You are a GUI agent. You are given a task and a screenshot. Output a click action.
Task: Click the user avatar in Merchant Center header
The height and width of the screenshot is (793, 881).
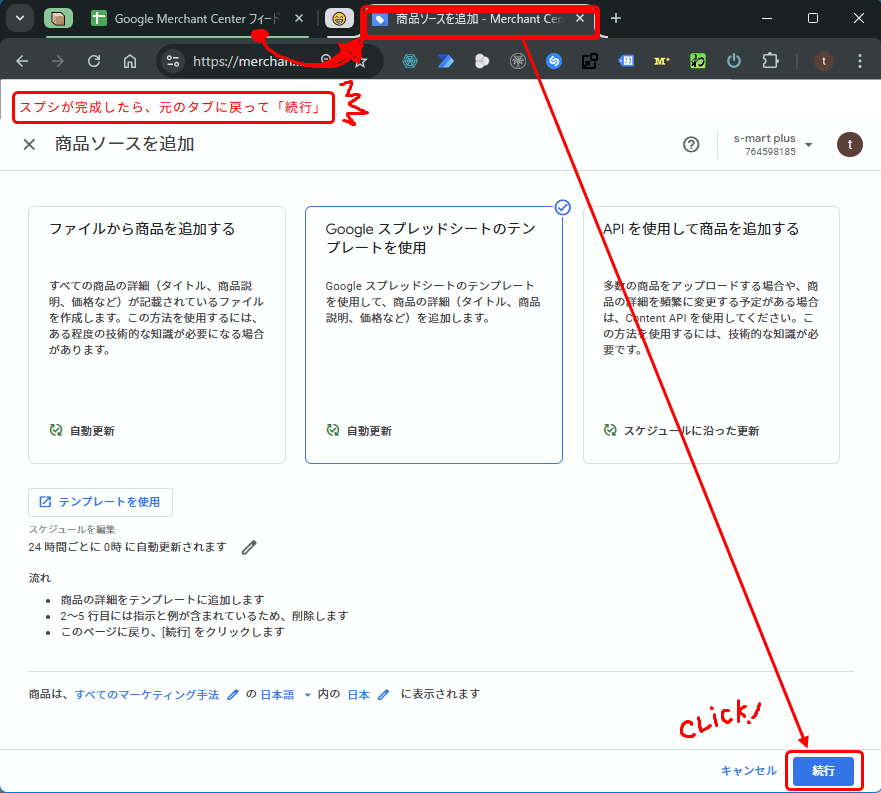(x=849, y=144)
